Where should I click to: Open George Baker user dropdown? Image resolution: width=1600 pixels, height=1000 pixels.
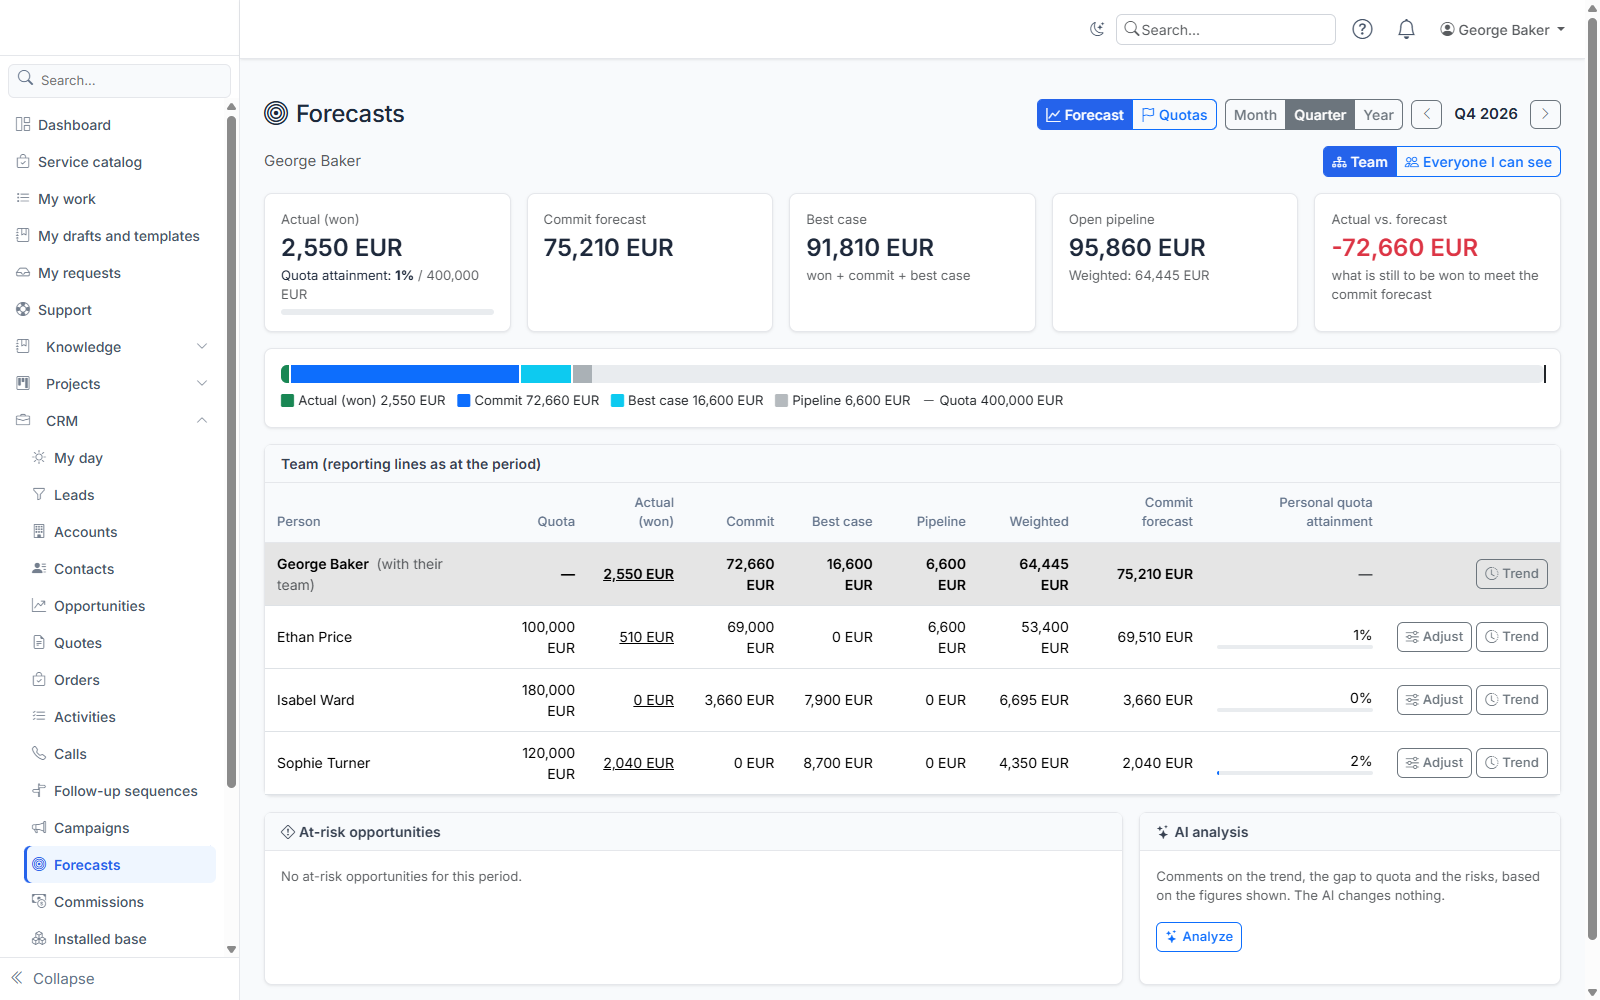click(1502, 30)
